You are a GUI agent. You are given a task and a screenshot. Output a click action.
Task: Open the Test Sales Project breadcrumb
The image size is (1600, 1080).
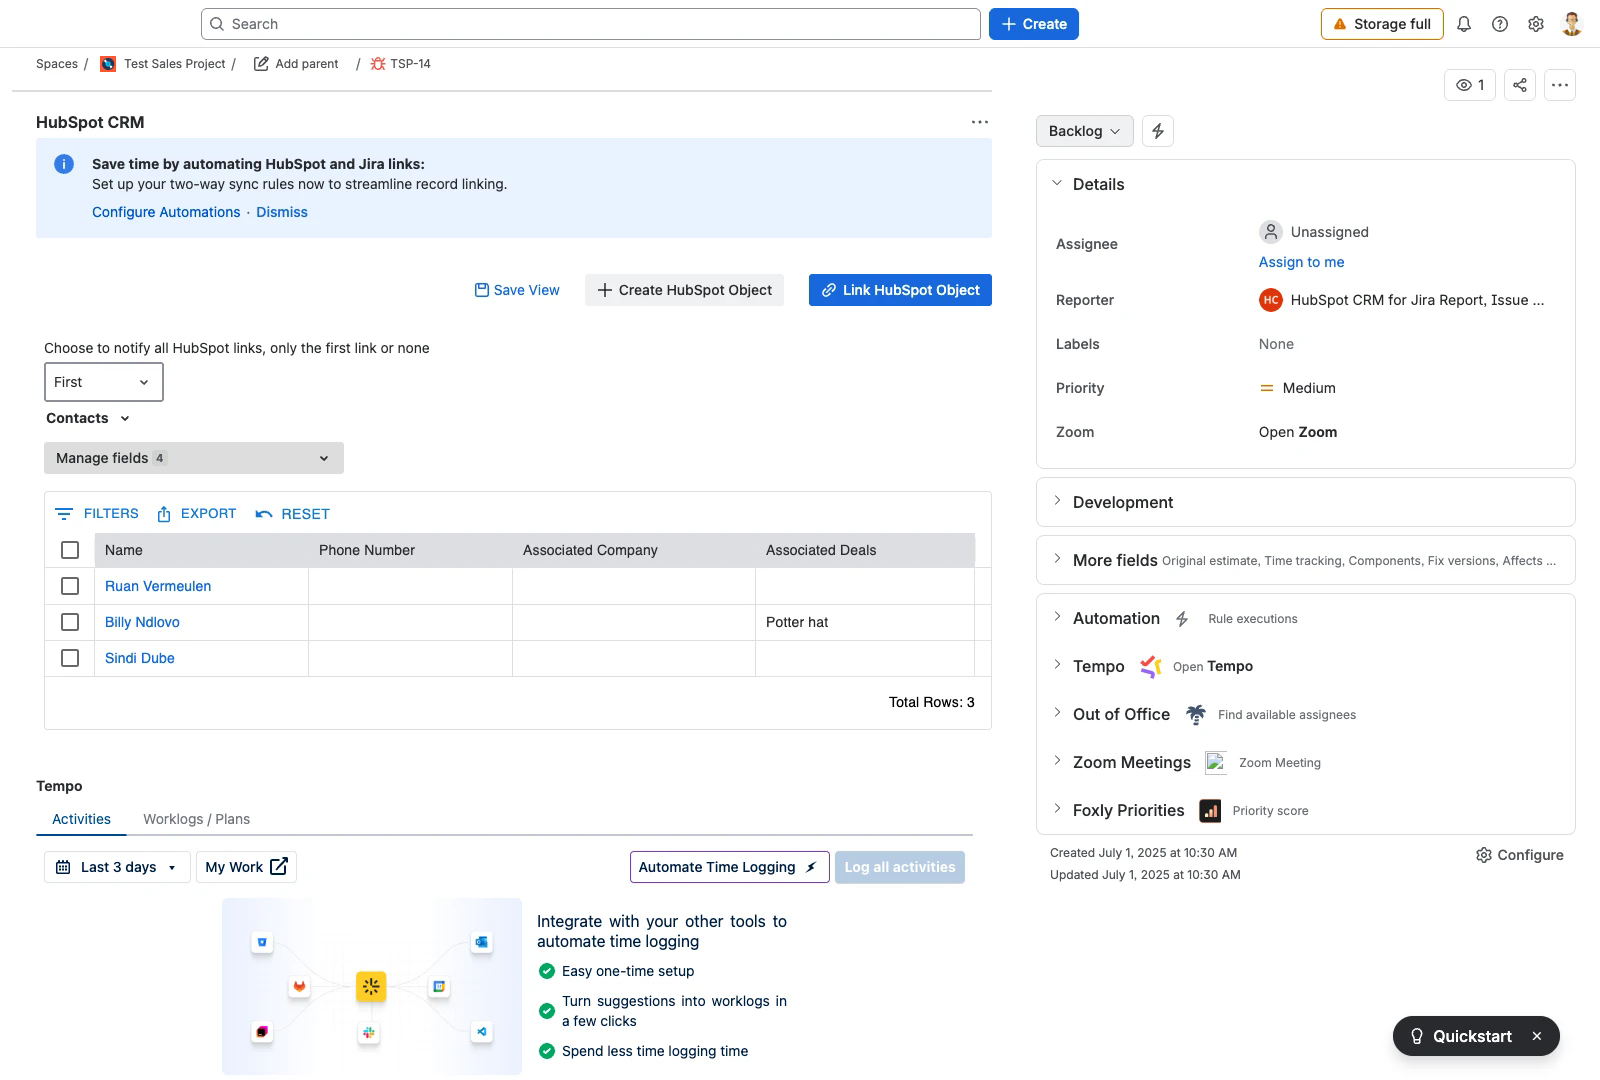(x=165, y=64)
